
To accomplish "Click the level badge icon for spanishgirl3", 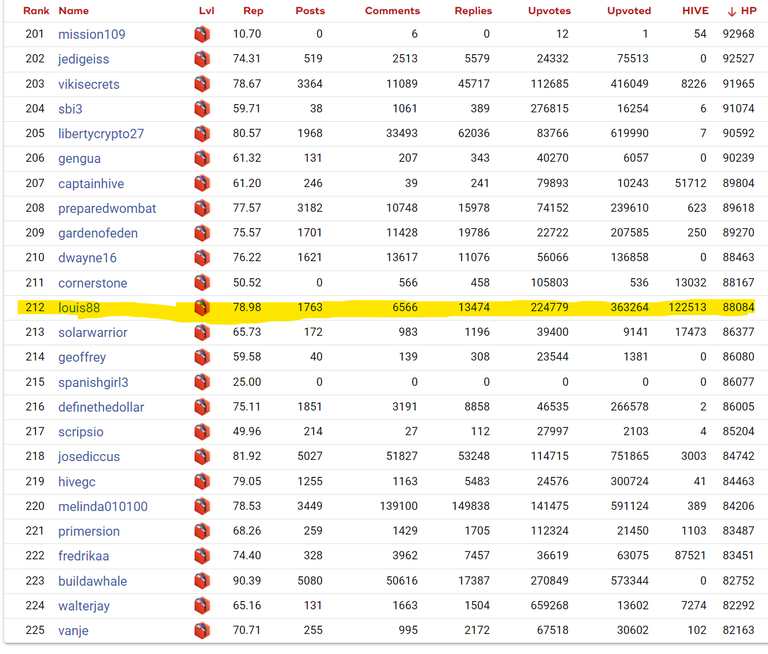I will (x=202, y=382).
